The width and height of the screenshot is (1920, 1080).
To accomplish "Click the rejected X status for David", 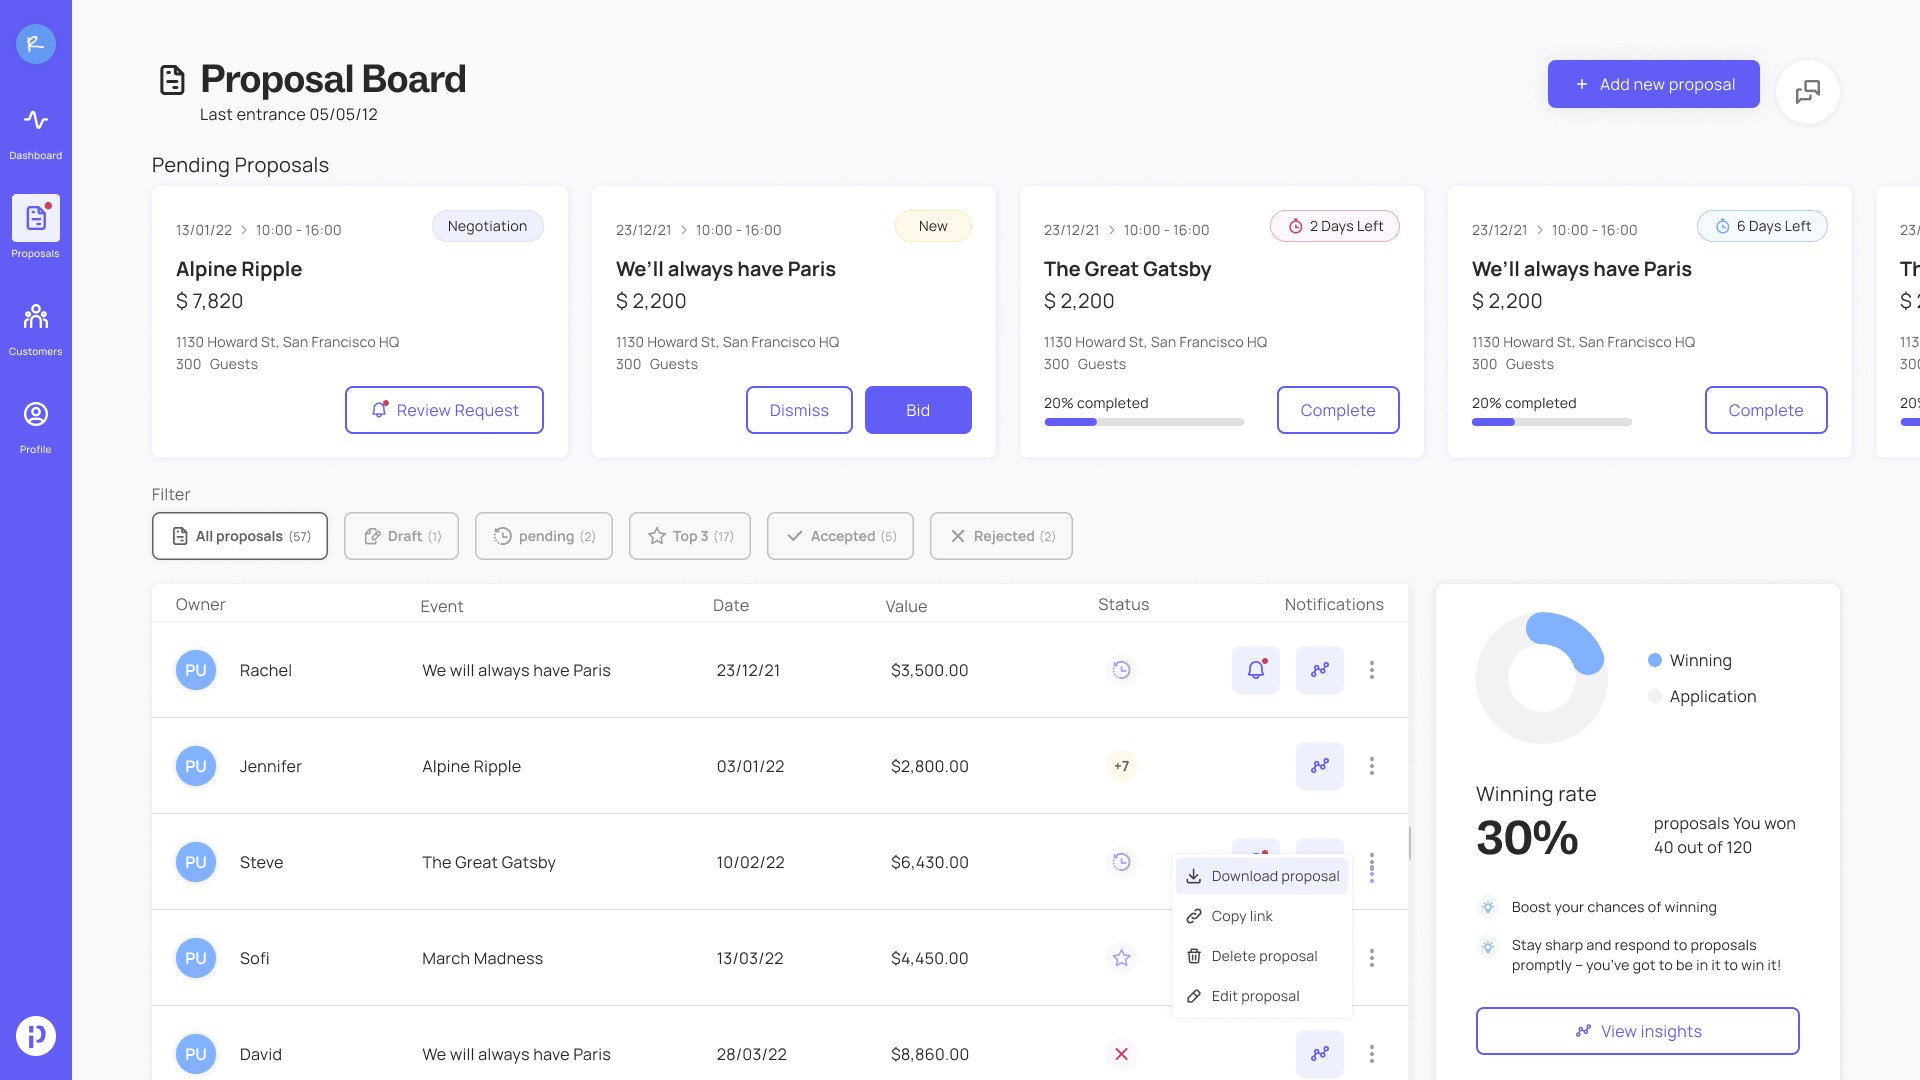I will pos(1121,1054).
